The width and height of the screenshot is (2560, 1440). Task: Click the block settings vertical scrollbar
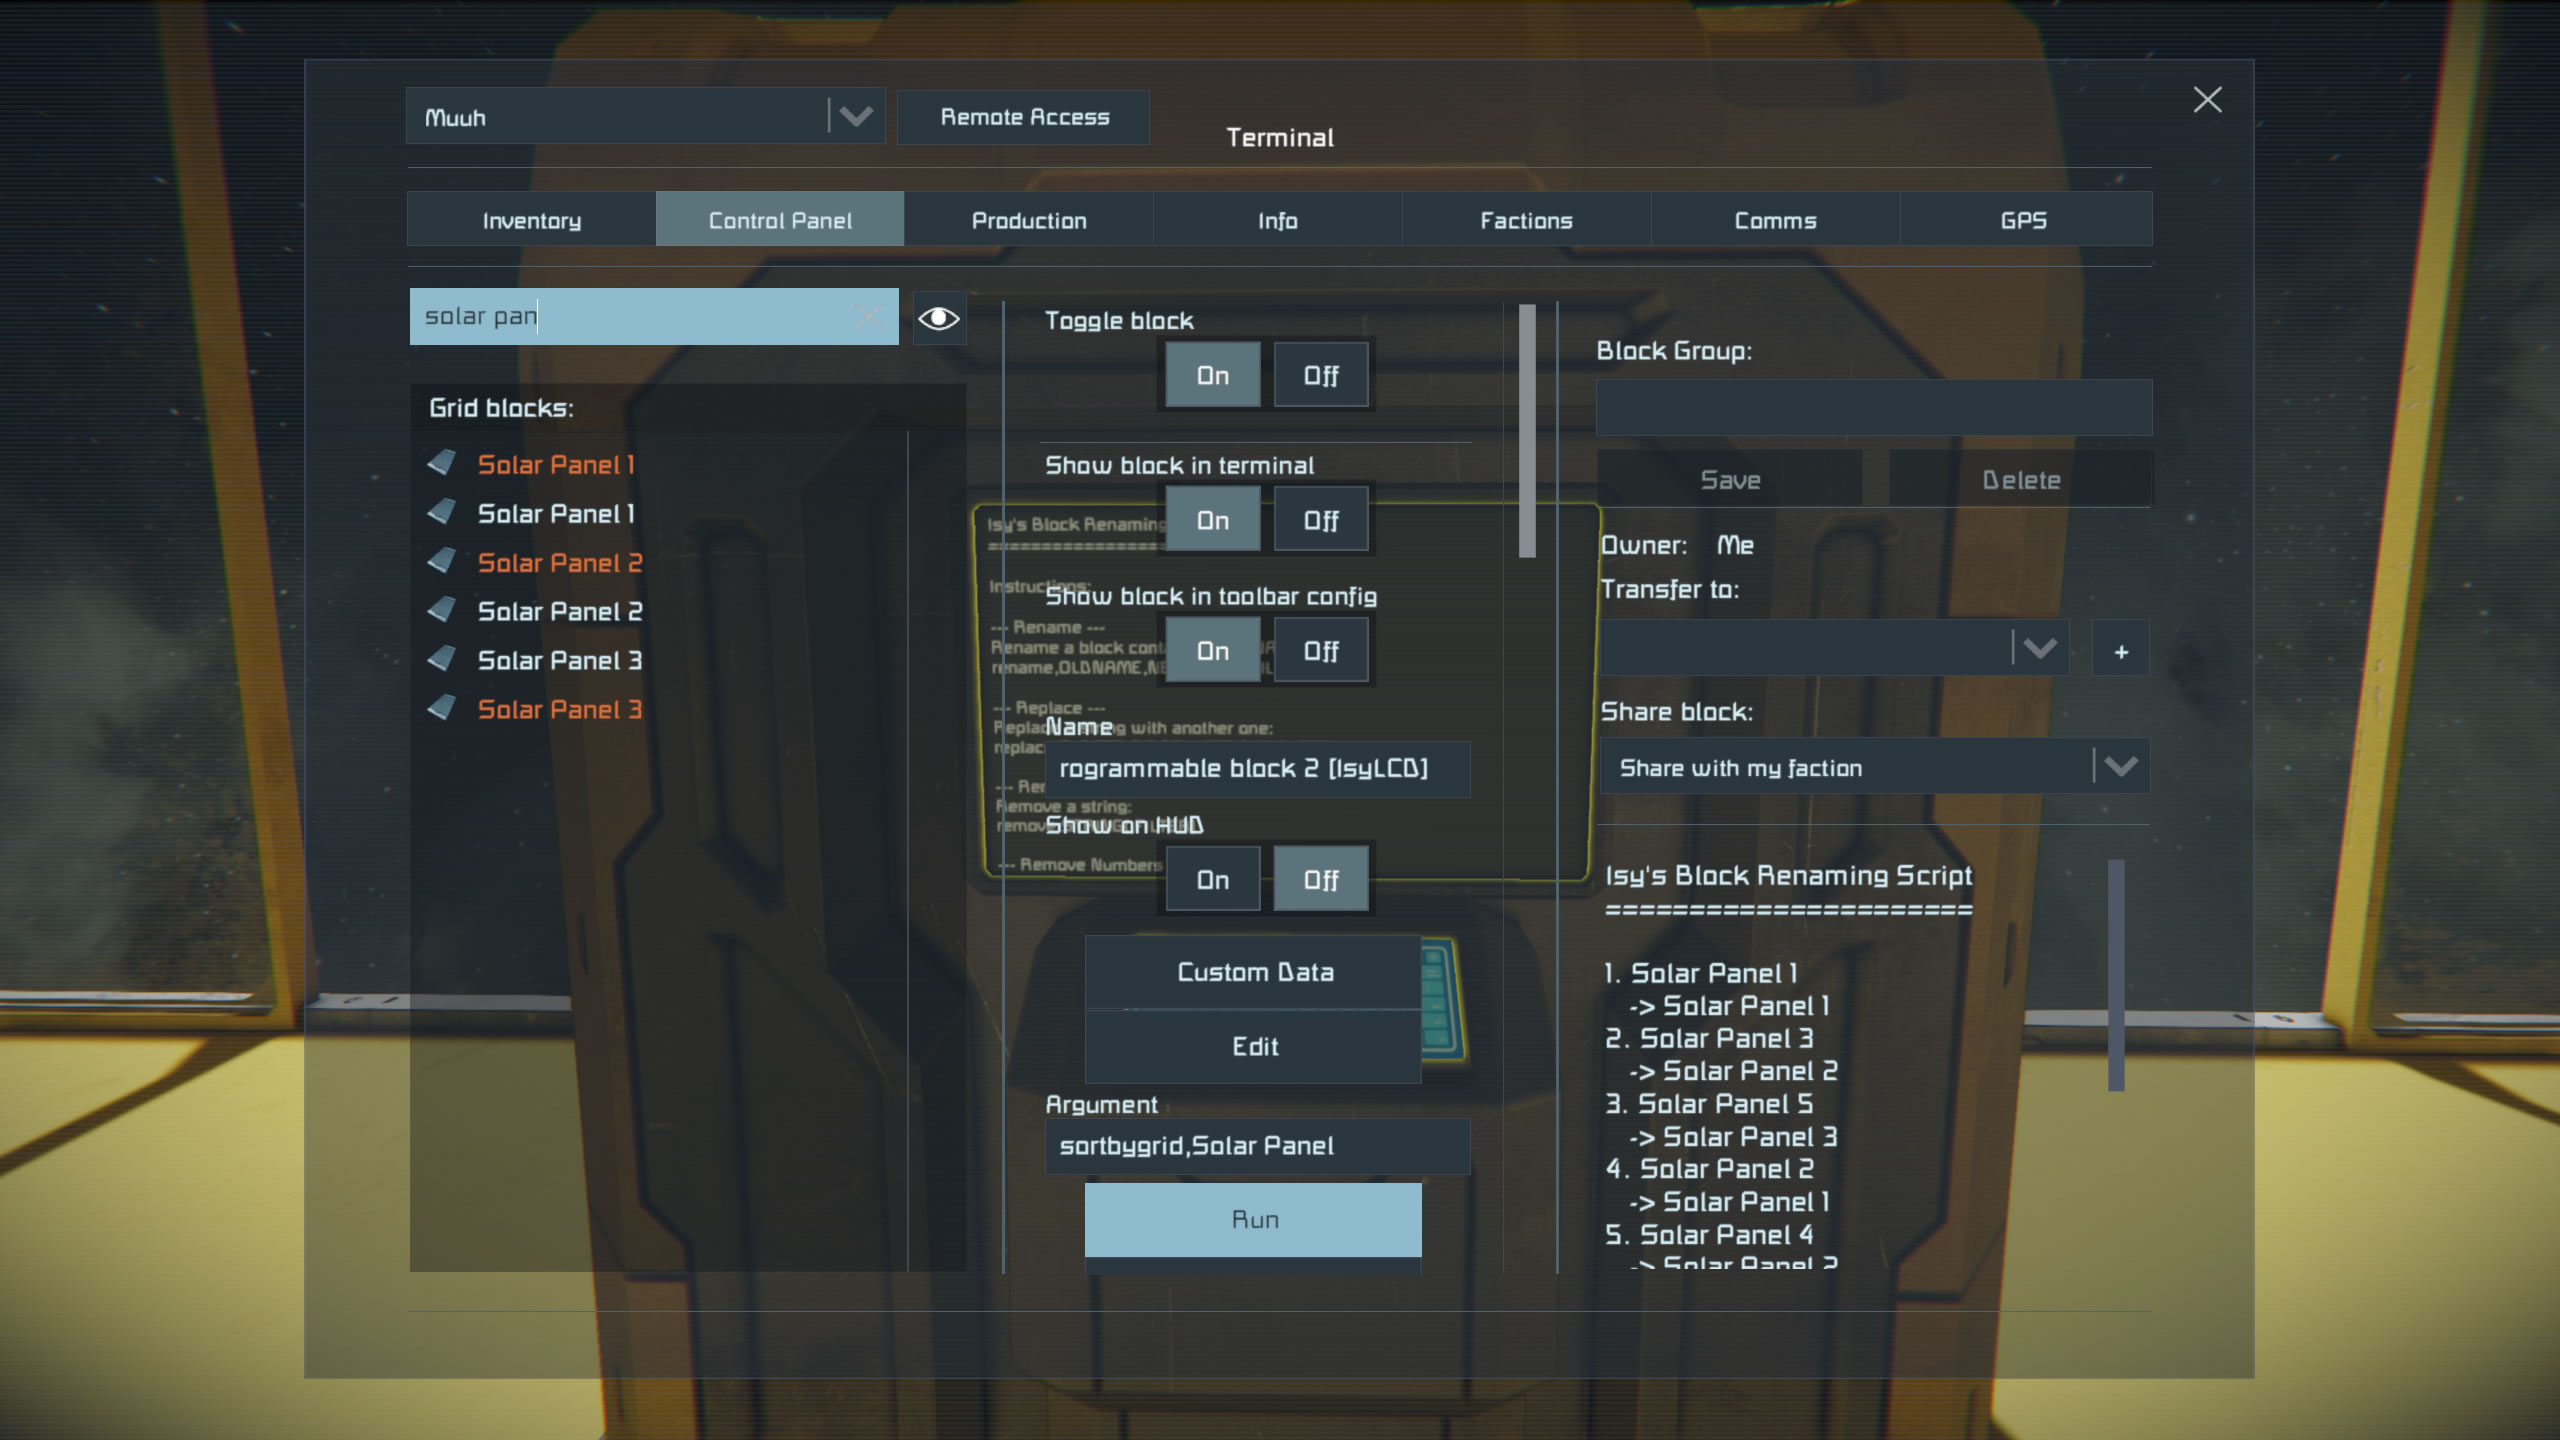pyautogui.click(x=1527, y=430)
